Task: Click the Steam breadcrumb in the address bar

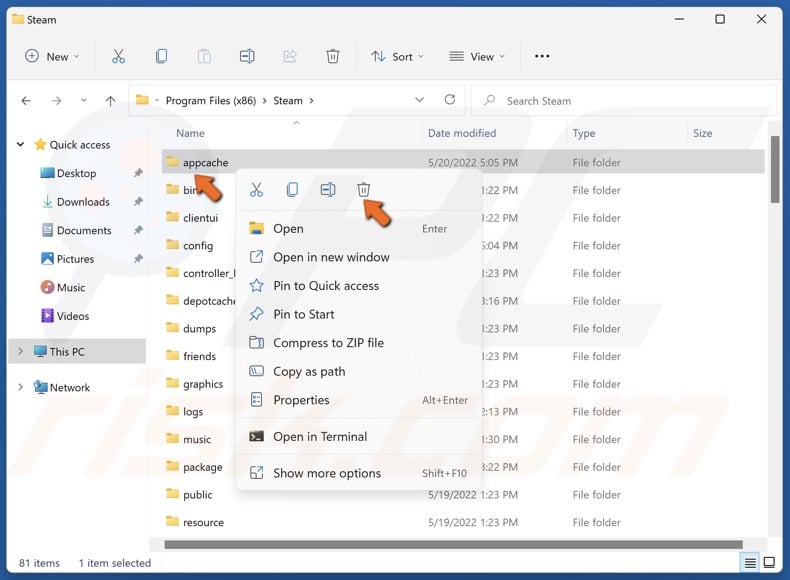Action: point(288,101)
